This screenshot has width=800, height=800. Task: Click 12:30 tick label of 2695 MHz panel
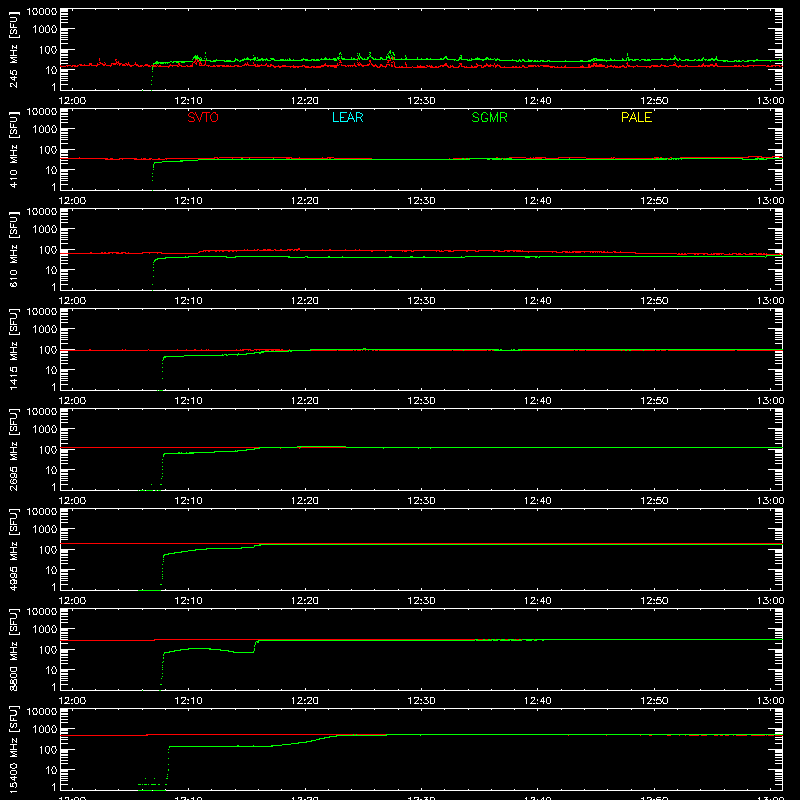tap(421, 501)
